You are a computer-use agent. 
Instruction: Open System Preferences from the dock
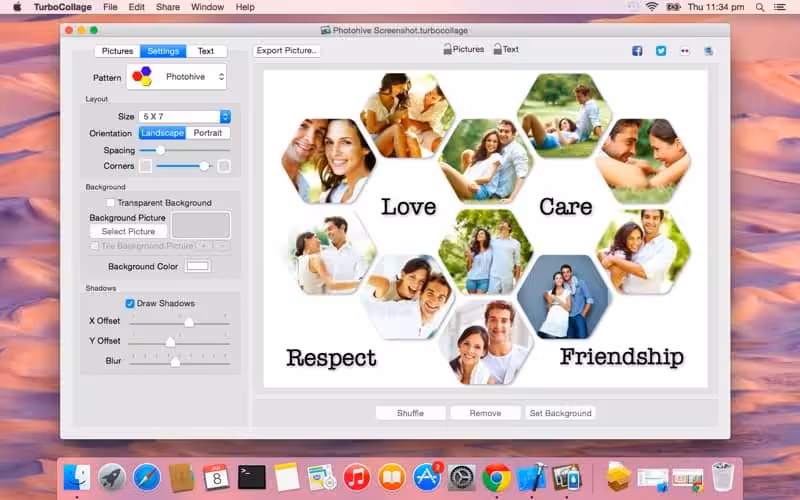[x=462, y=478]
